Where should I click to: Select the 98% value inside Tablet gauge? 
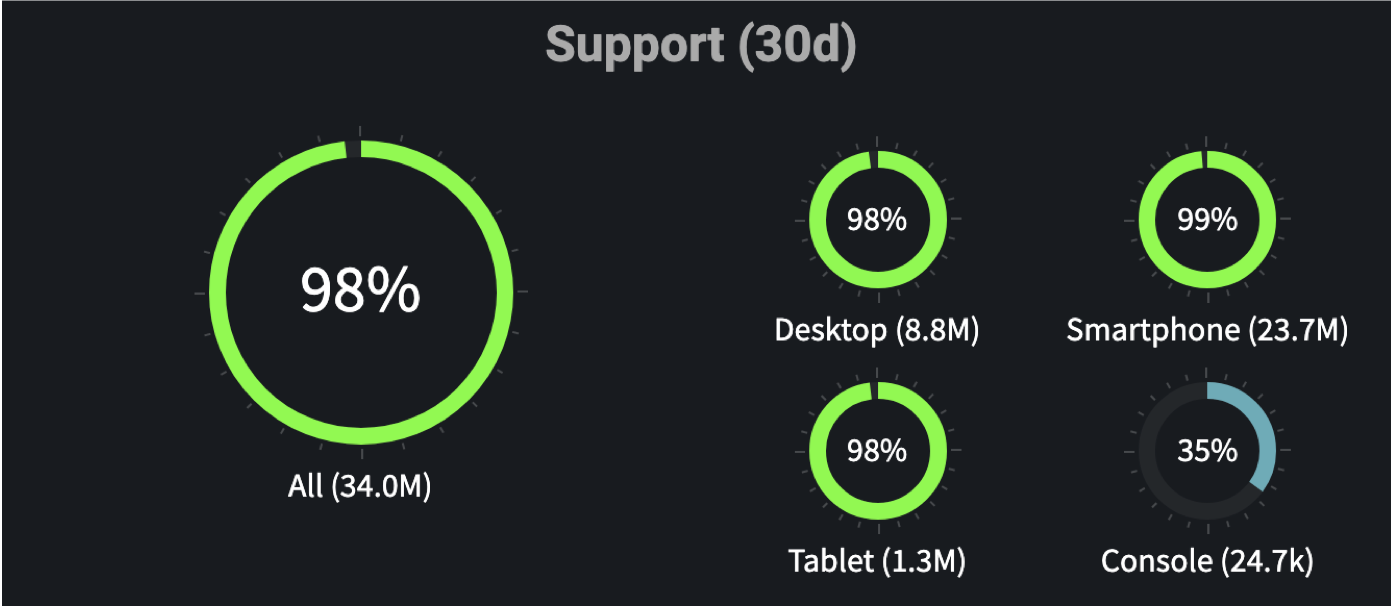(877, 451)
